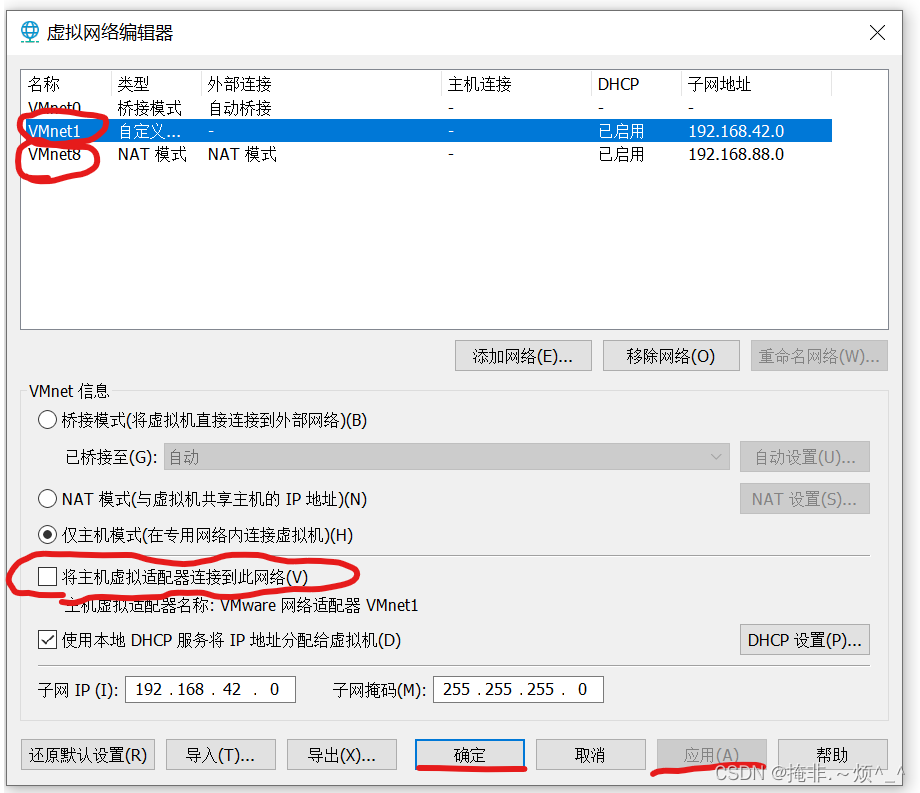Click the 子网掩码 input field
Viewport: 920px width, 793px height.
[518, 689]
